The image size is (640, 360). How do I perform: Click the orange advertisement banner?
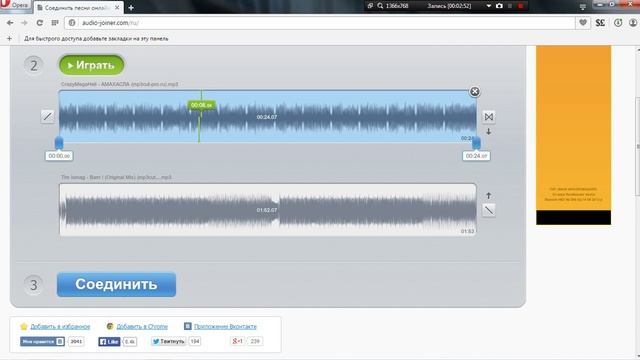pyautogui.click(x=573, y=135)
